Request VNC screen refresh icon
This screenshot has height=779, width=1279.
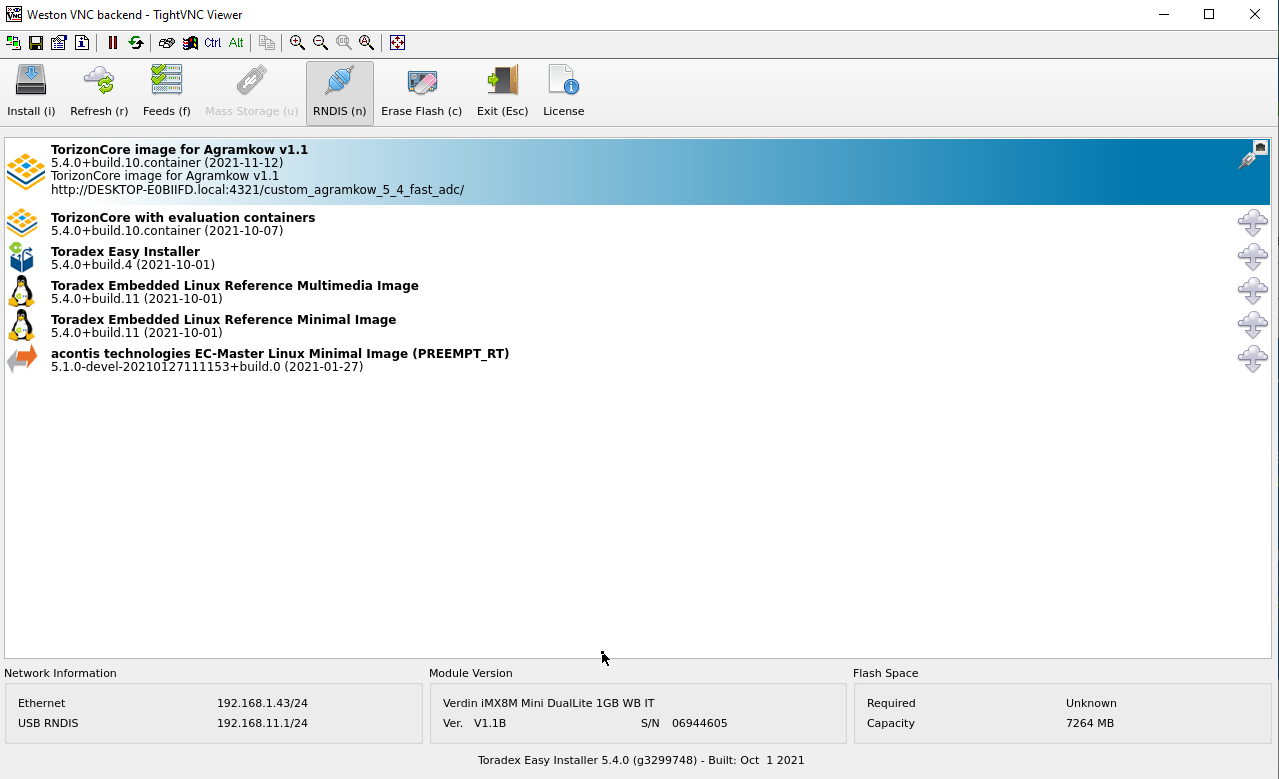[x=136, y=43]
